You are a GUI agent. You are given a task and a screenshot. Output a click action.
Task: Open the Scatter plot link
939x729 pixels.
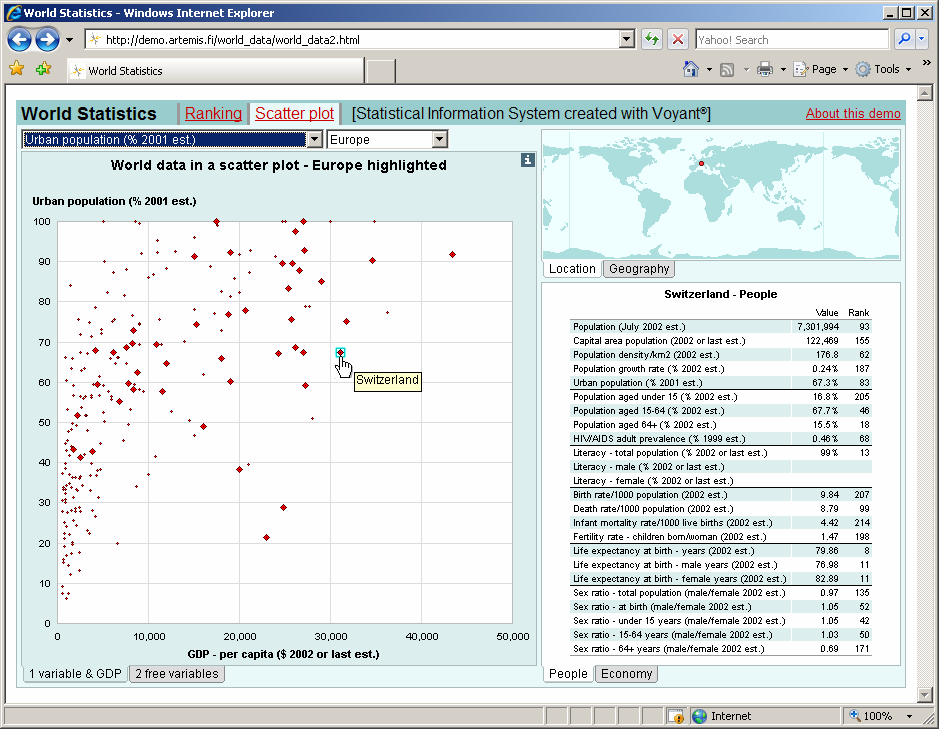(295, 113)
